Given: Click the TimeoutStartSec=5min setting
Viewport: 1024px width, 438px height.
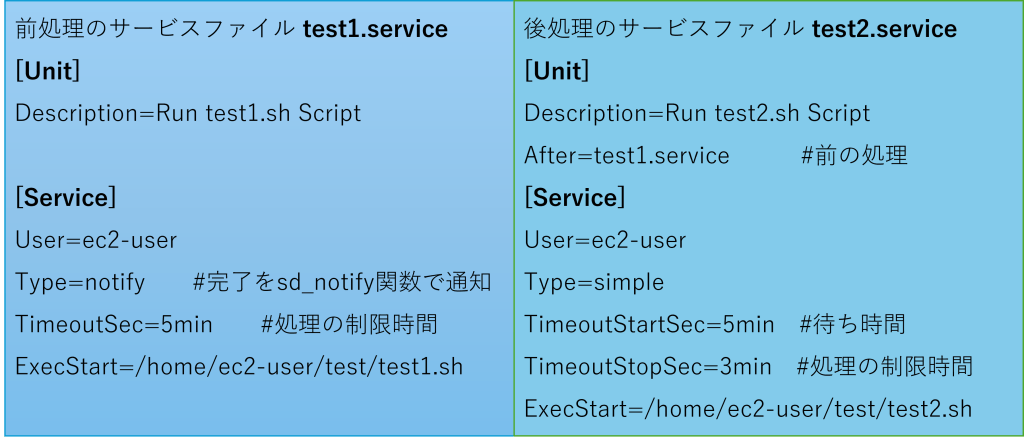Looking at the screenshot, I should 649,325.
